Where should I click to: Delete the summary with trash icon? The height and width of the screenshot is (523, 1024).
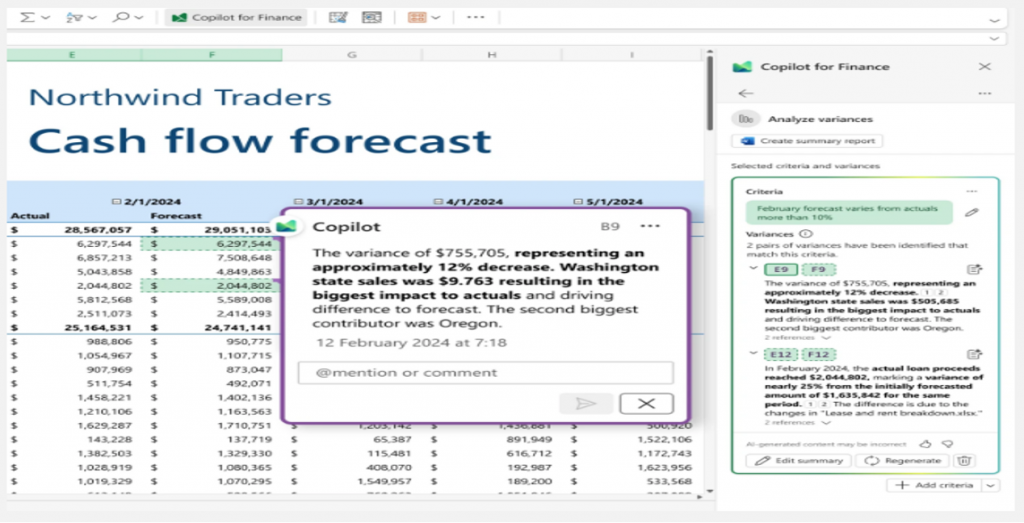[964, 461]
